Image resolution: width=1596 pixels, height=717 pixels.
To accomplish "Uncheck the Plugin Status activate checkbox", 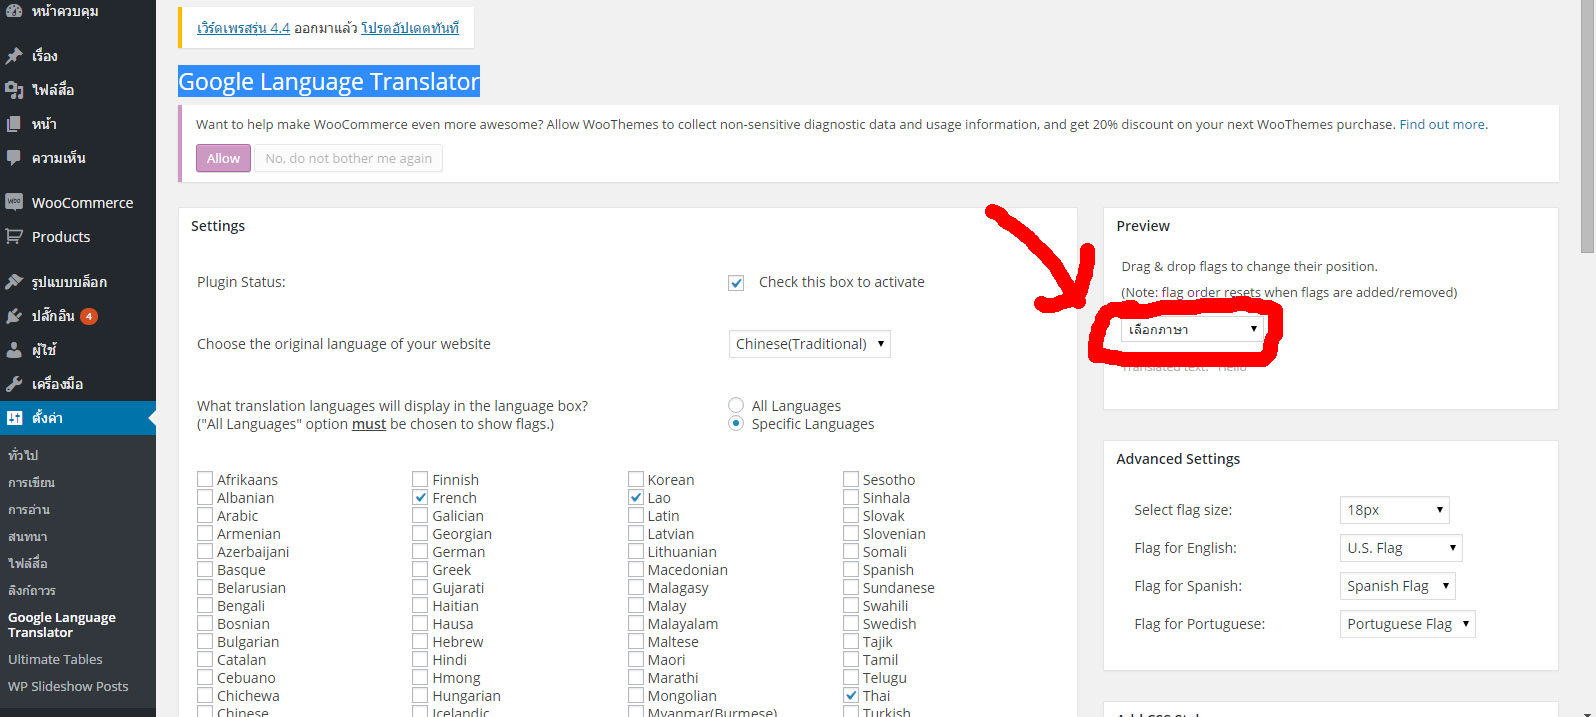I will click(736, 283).
